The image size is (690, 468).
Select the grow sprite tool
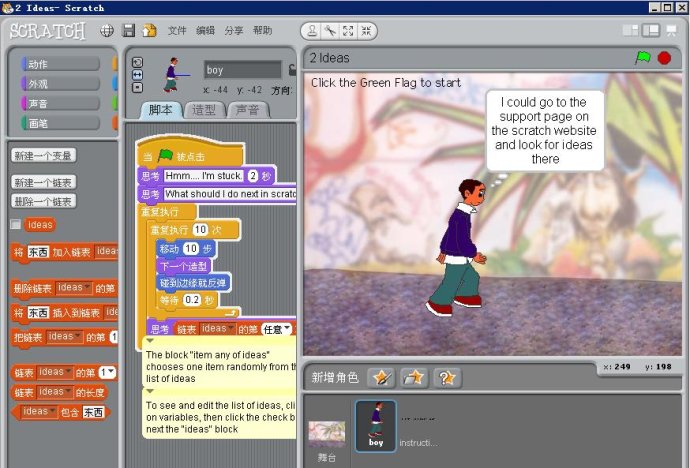pyautogui.click(x=348, y=31)
